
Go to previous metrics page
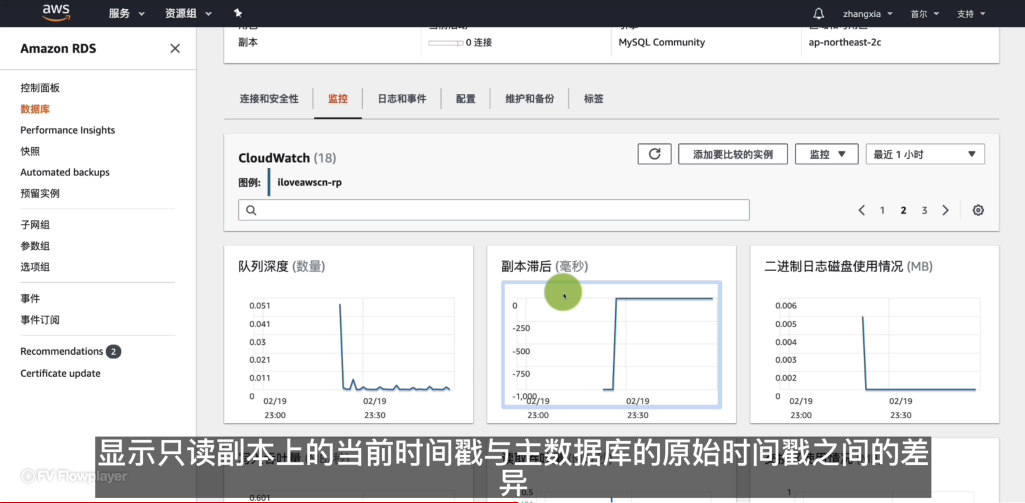pos(862,210)
